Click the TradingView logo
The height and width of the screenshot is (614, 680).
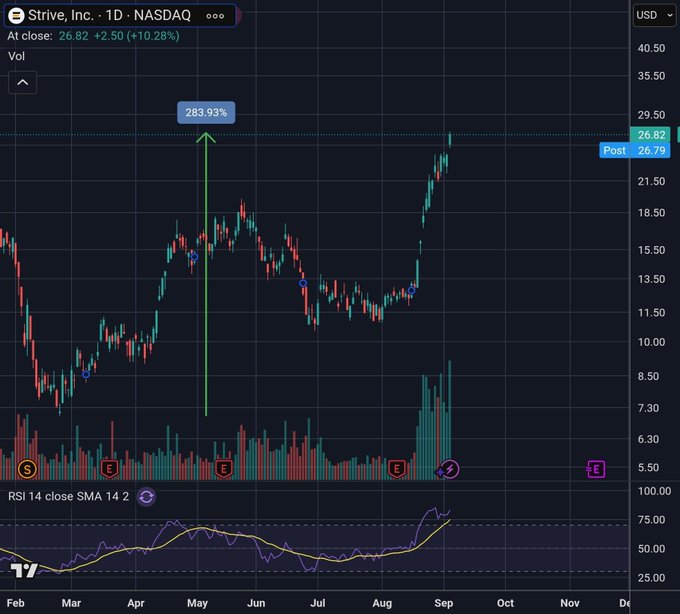[x=24, y=570]
